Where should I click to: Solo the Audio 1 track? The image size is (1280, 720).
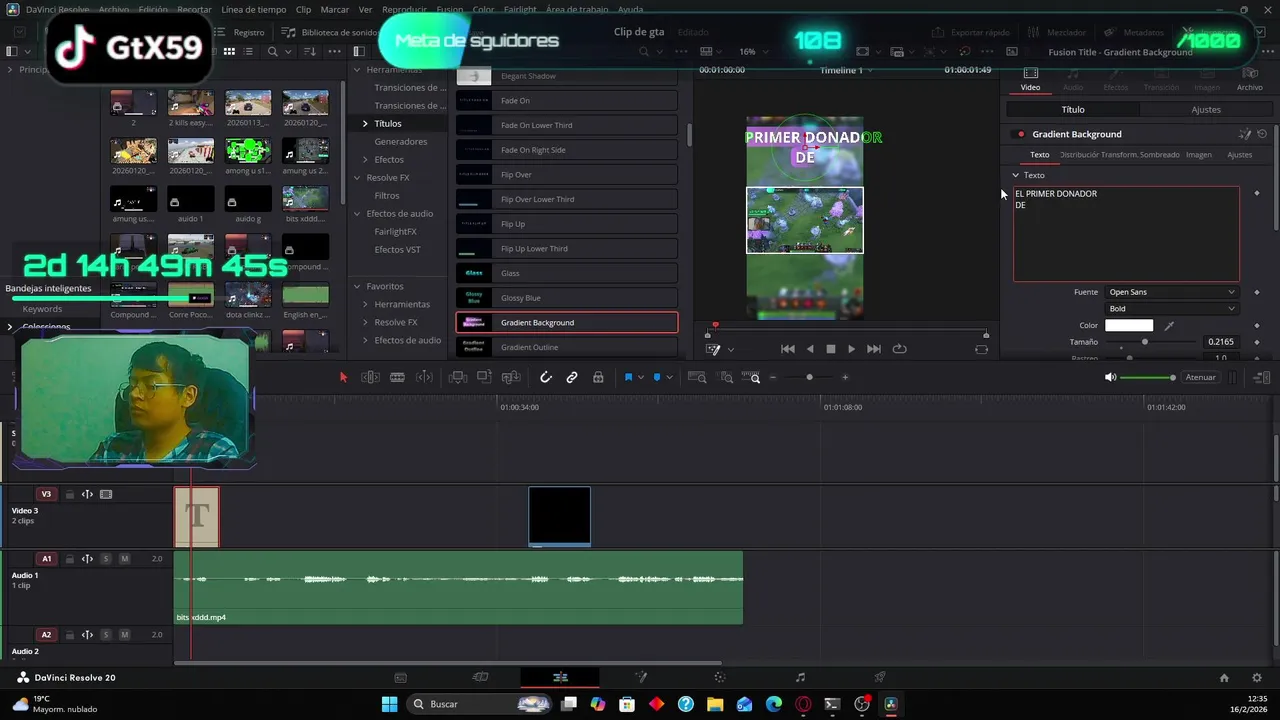(x=105, y=559)
